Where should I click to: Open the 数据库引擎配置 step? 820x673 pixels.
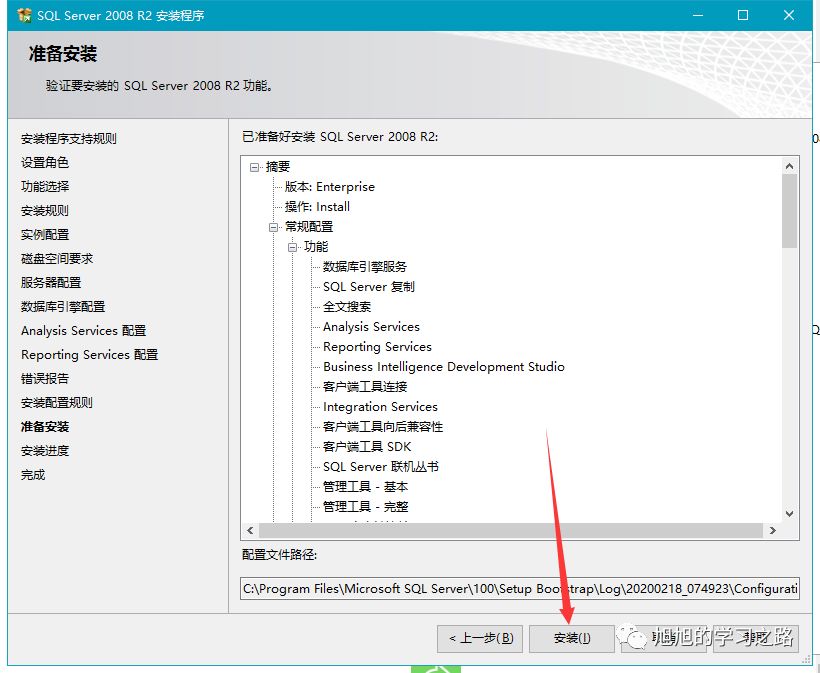coord(62,306)
